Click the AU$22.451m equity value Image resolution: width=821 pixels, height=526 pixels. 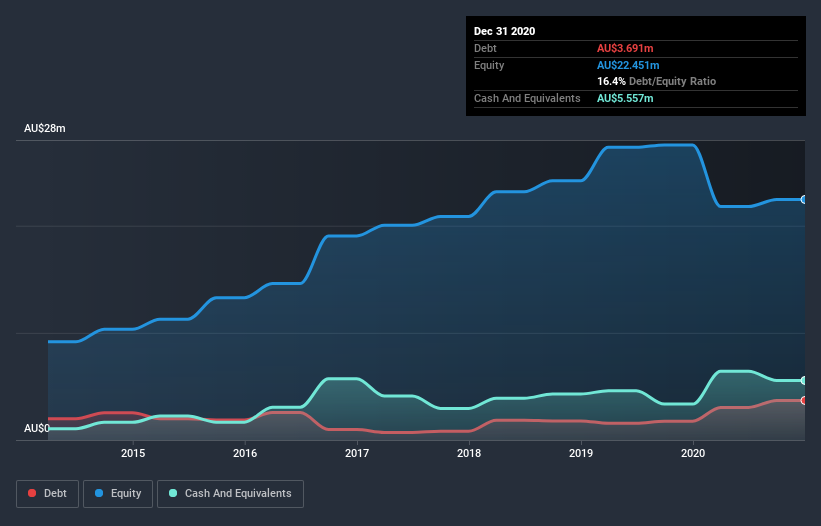click(x=628, y=65)
